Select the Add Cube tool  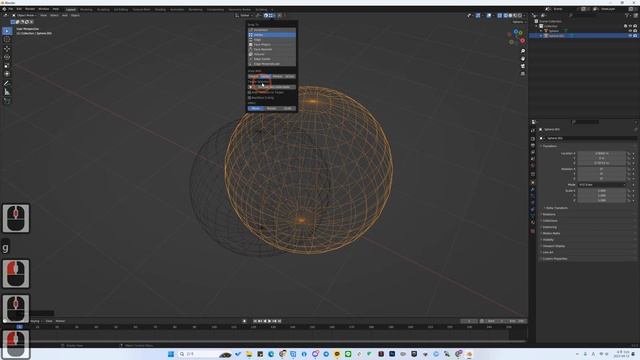coord(7,101)
